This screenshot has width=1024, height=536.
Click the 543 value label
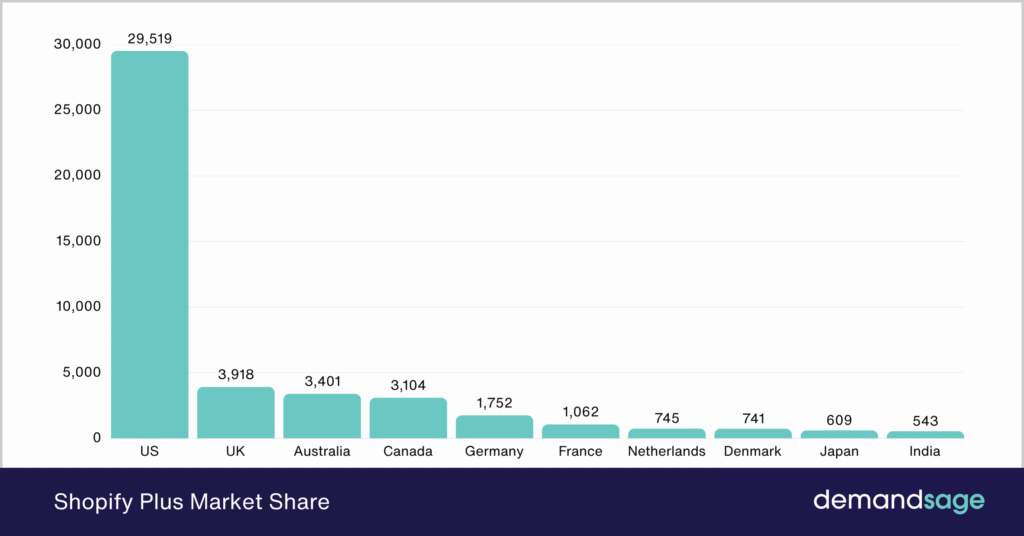click(925, 421)
